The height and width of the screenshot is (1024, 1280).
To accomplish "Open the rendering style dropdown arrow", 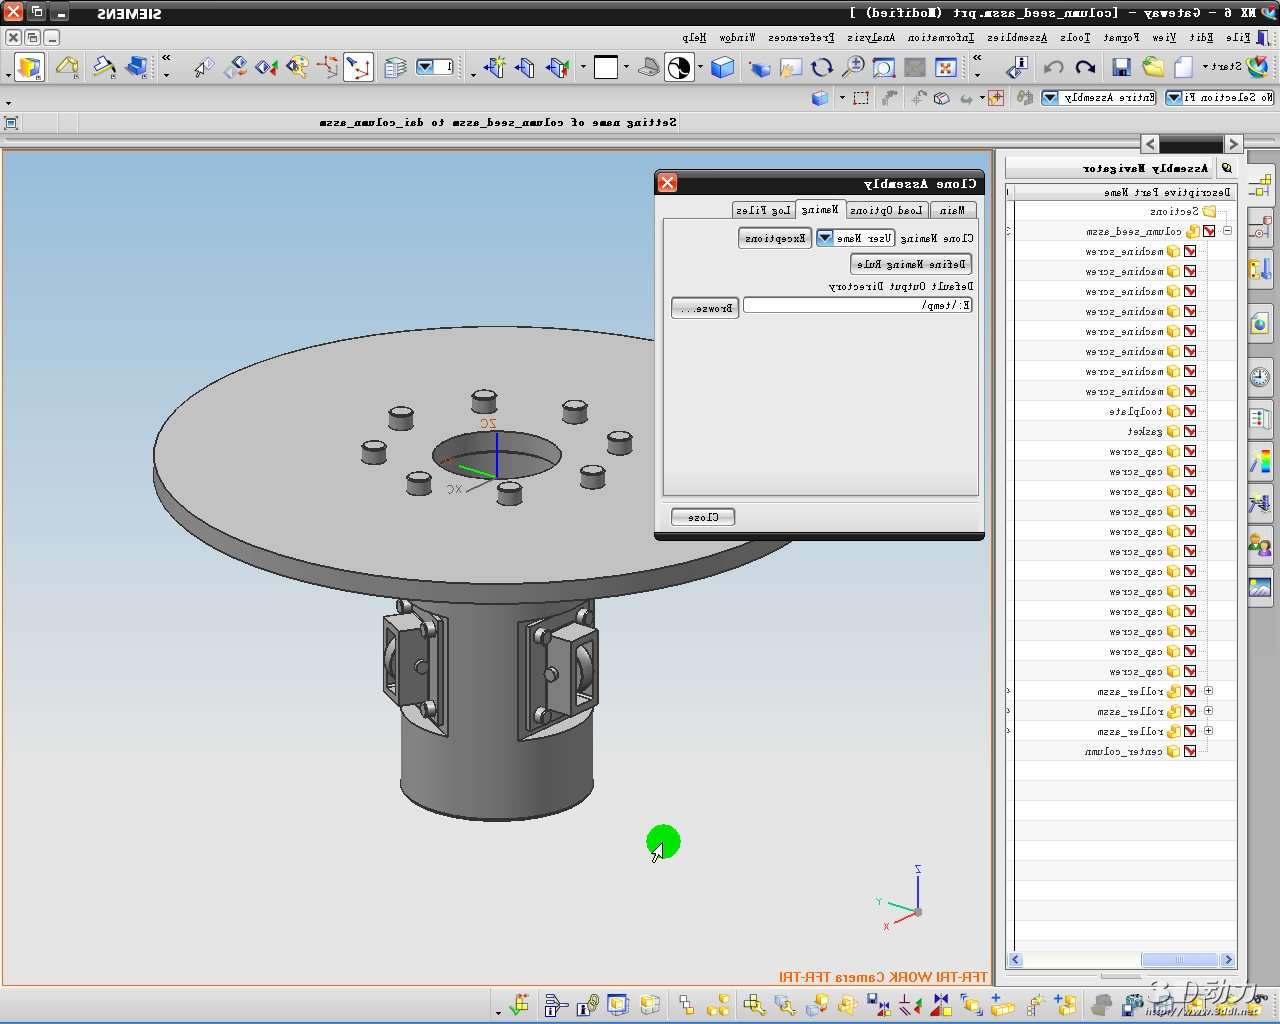I will click(700, 68).
